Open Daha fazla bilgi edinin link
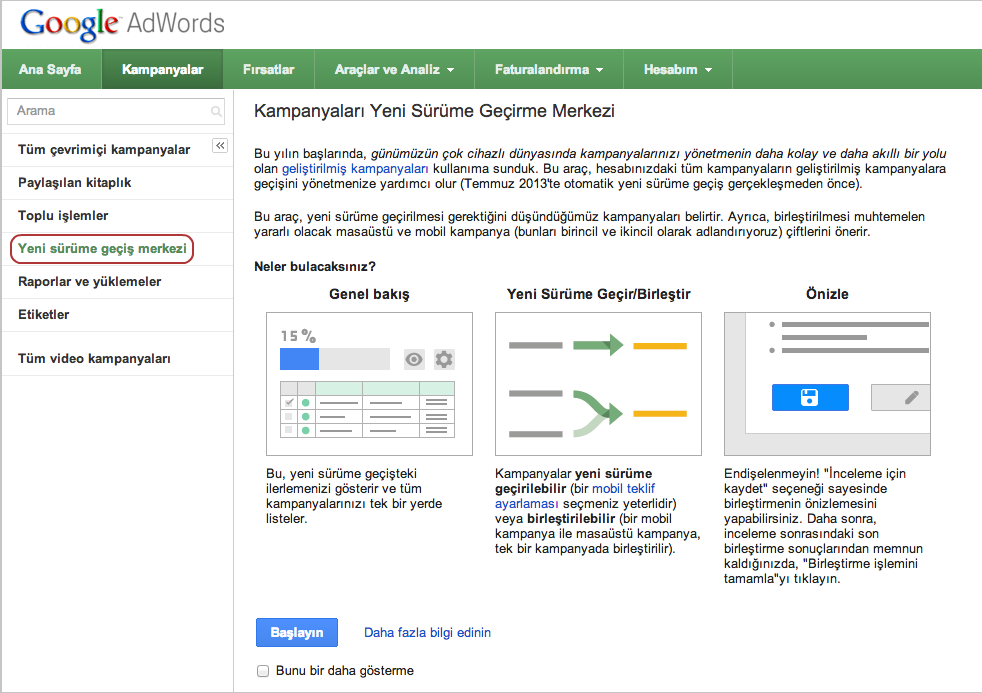The image size is (982, 693). click(427, 633)
